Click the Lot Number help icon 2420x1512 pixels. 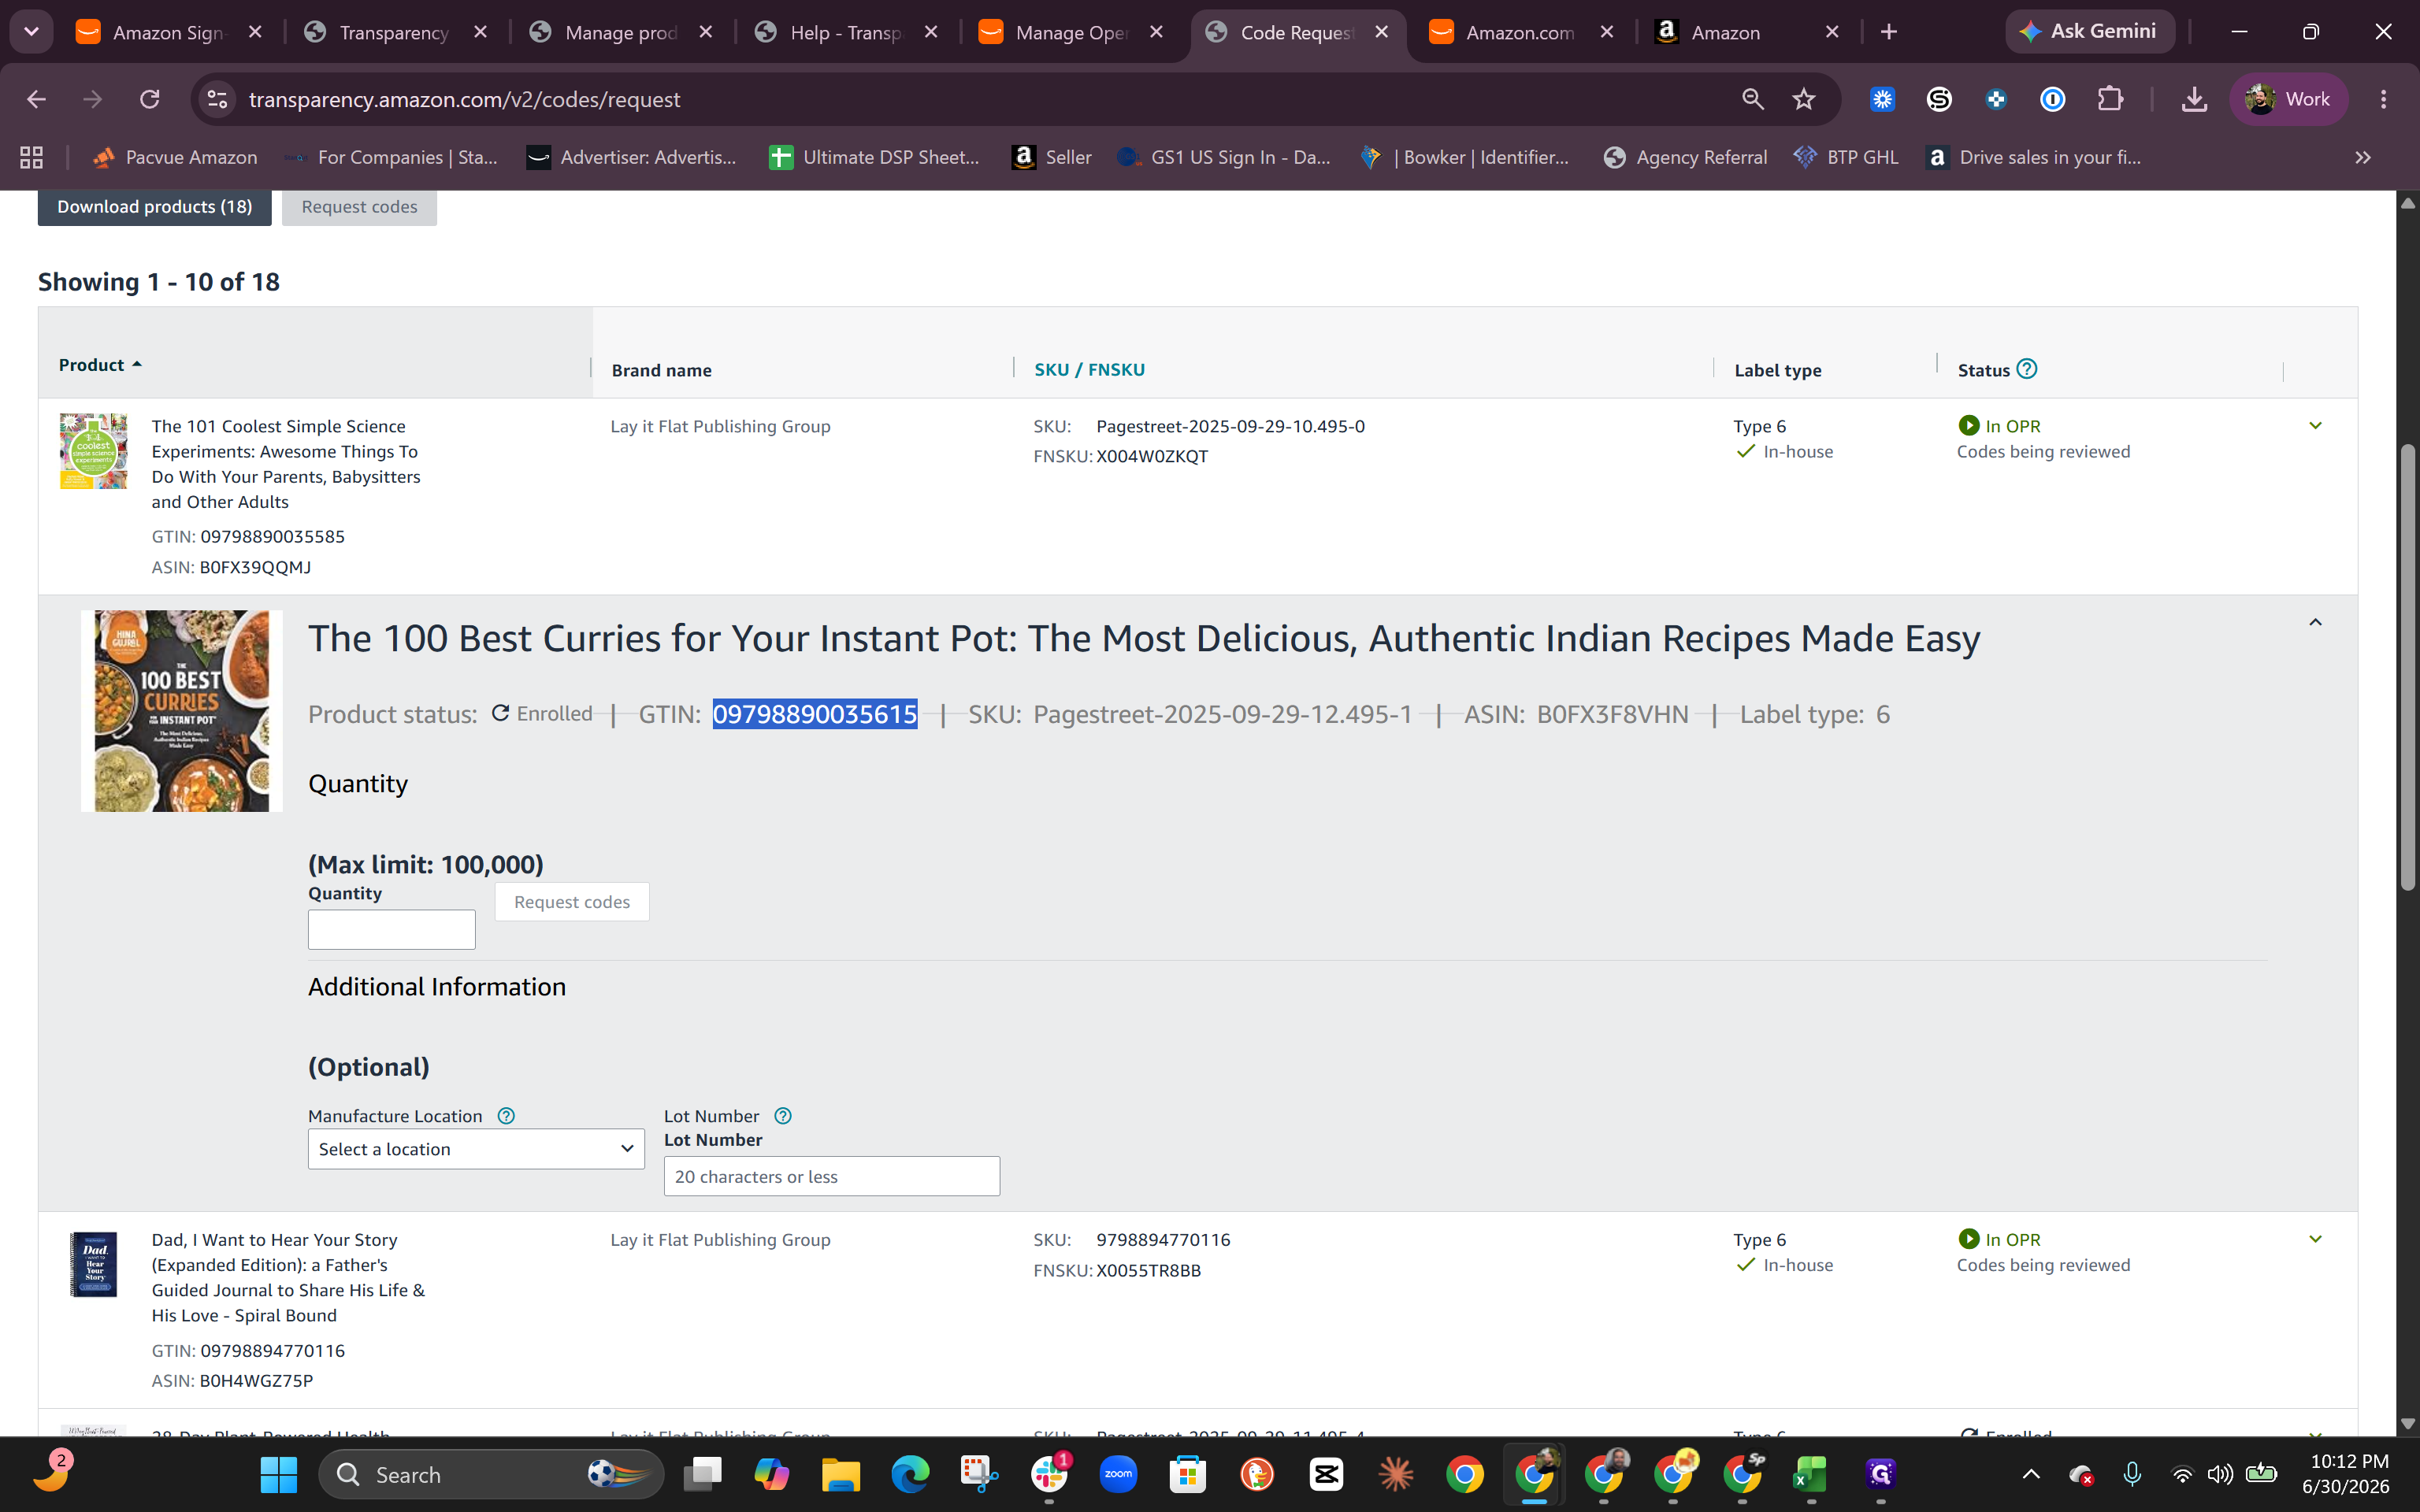[783, 1116]
